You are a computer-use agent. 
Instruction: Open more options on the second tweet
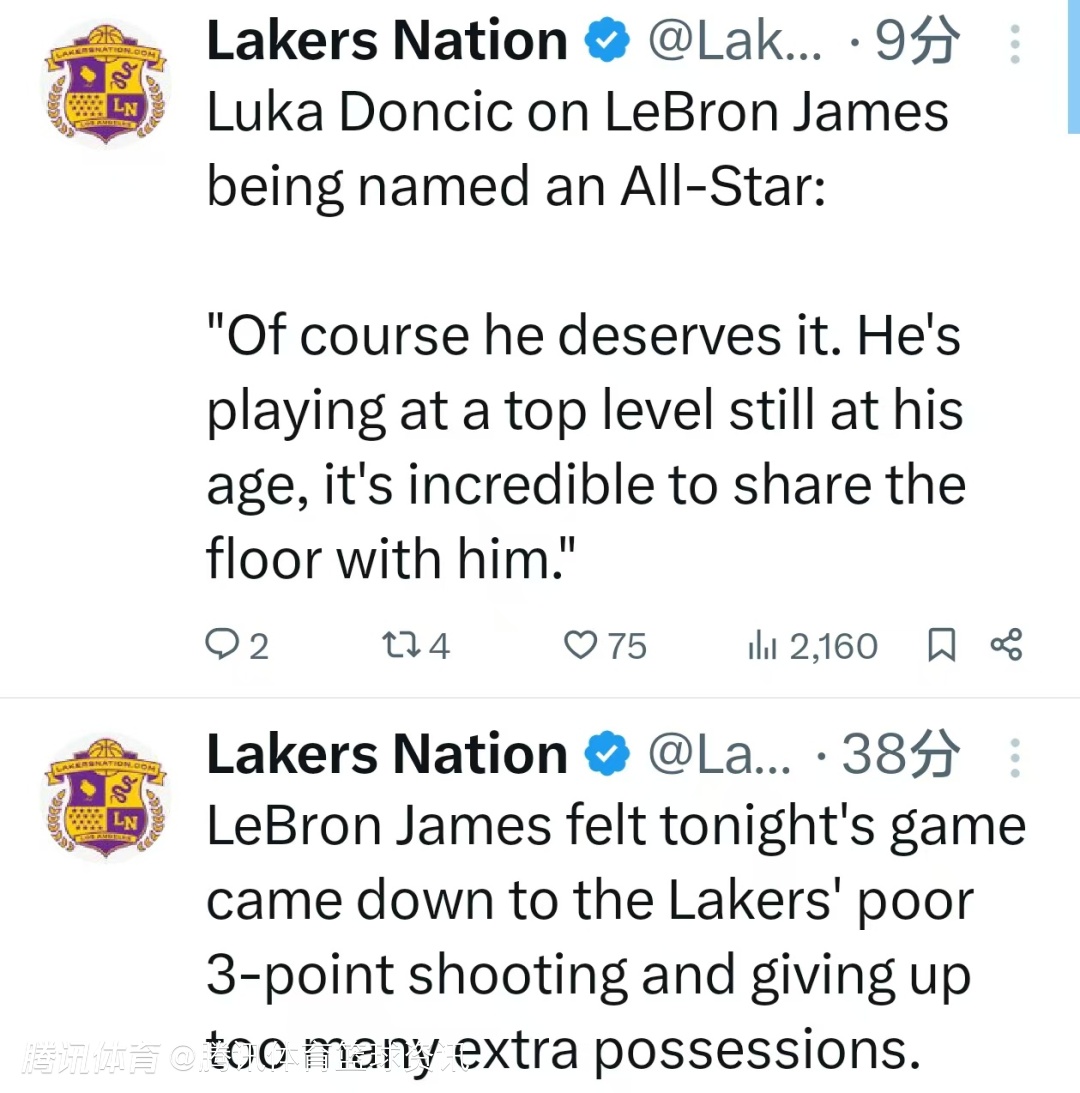(1014, 758)
